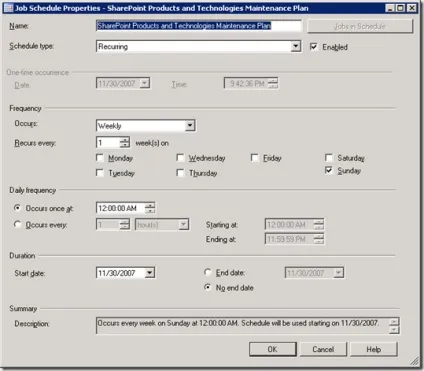Image resolution: width=424 pixels, height=371 pixels.
Task: Click the Name text field
Action: pos(199,26)
